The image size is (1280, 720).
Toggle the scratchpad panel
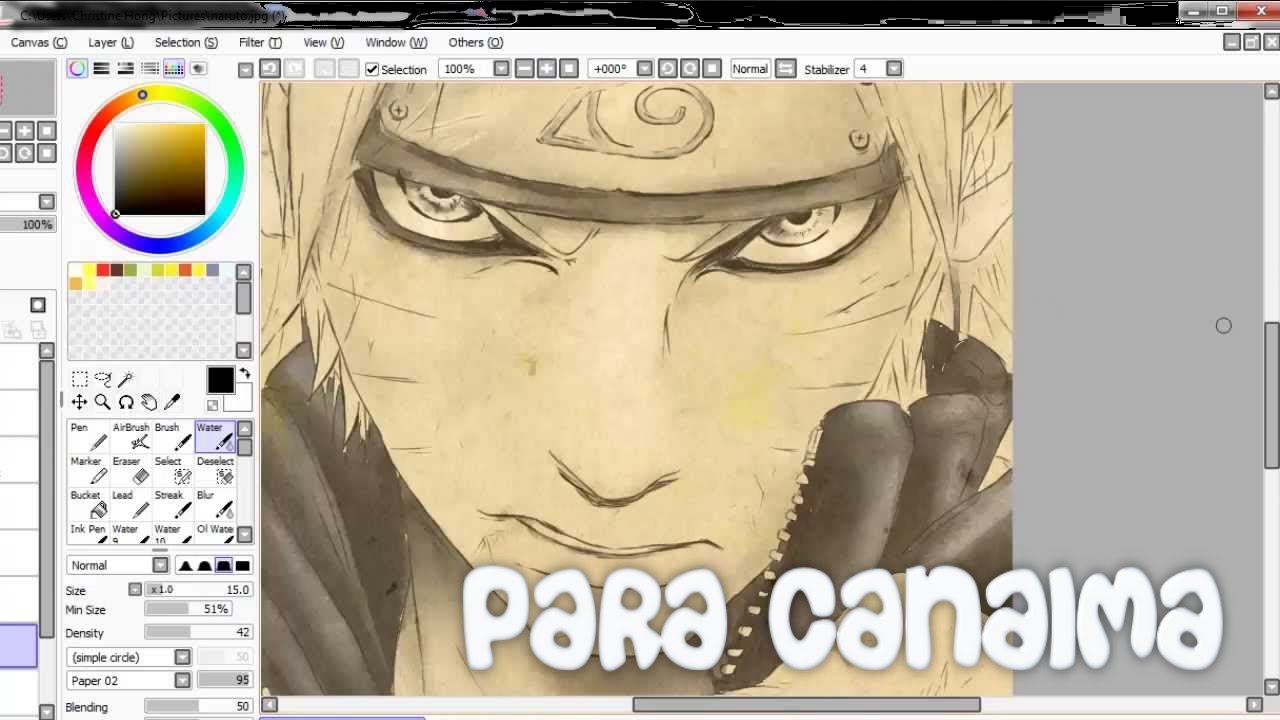[x=198, y=68]
